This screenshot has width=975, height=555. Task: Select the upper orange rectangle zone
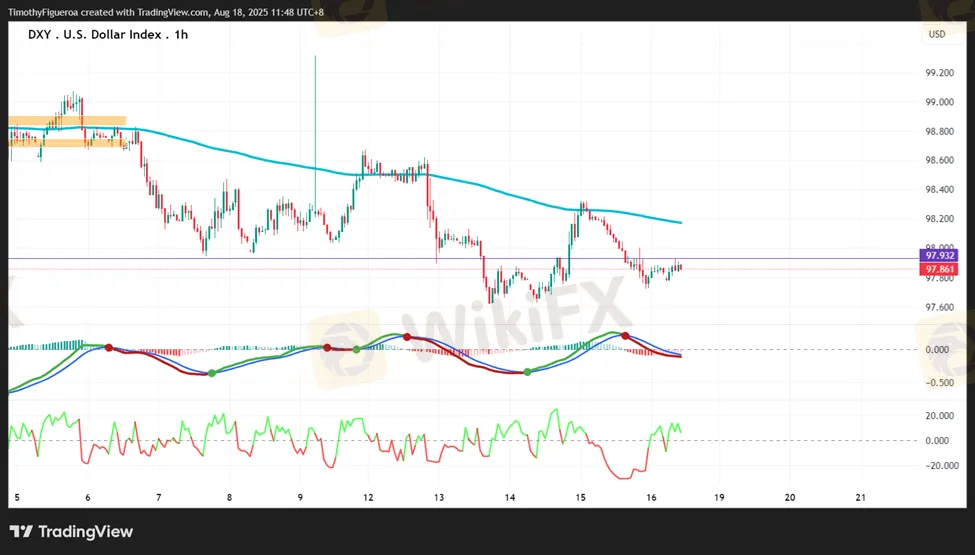tap(67, 121)
